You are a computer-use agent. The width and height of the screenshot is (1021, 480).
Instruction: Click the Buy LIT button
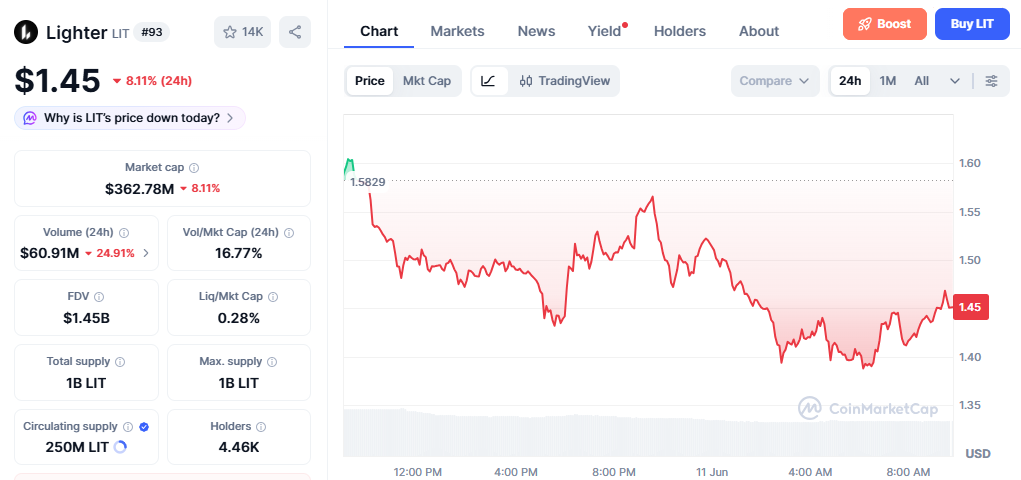tap(972, 24)
